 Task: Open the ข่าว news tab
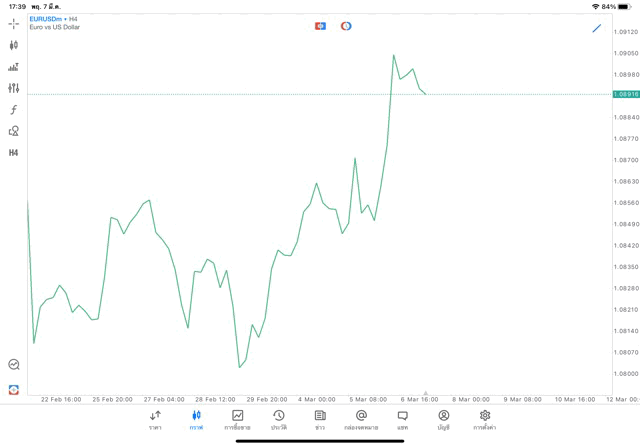[320, 419]
